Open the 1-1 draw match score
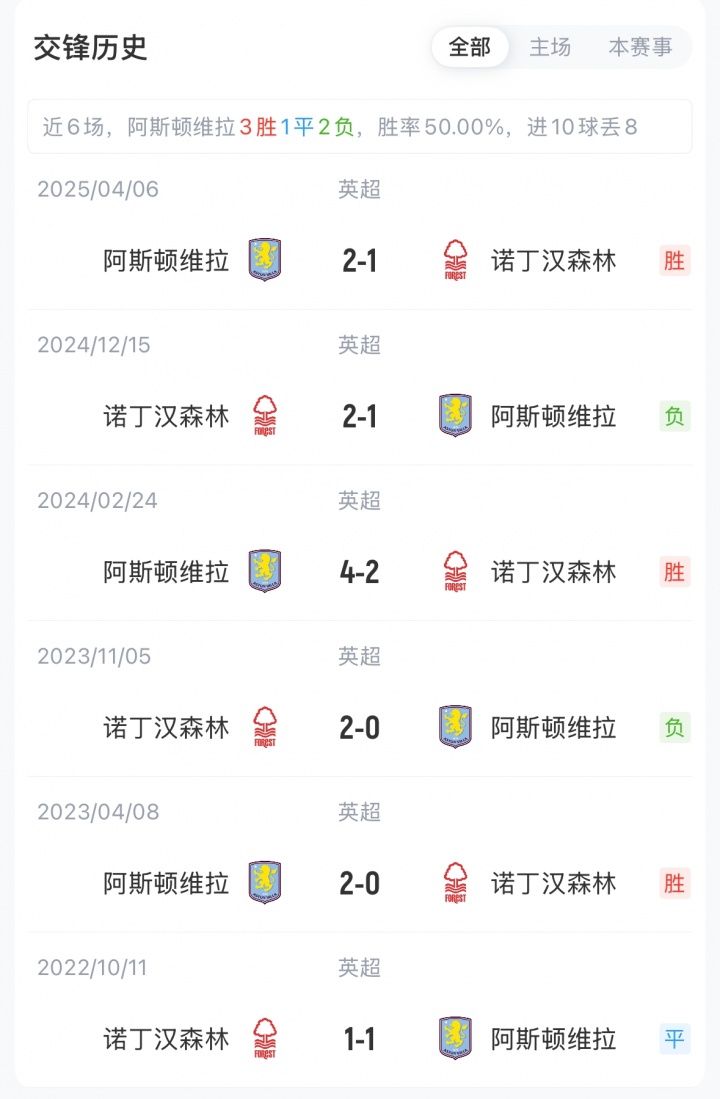 (360, 1040)
